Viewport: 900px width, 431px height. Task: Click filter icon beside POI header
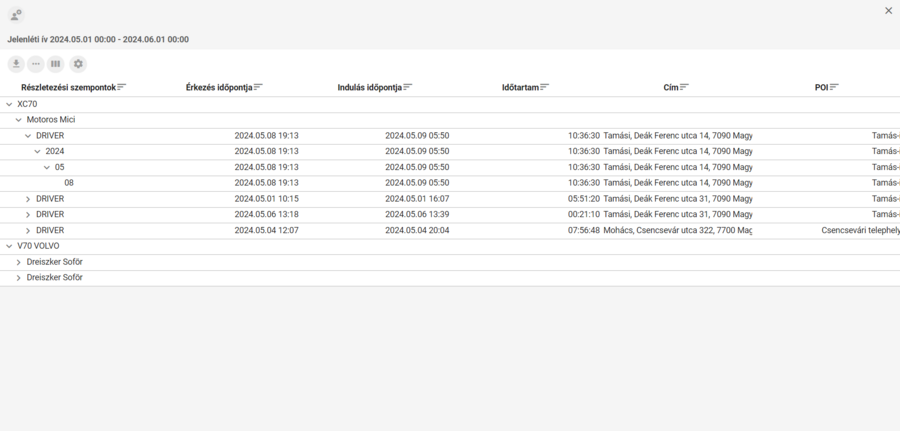coord(835,88)
